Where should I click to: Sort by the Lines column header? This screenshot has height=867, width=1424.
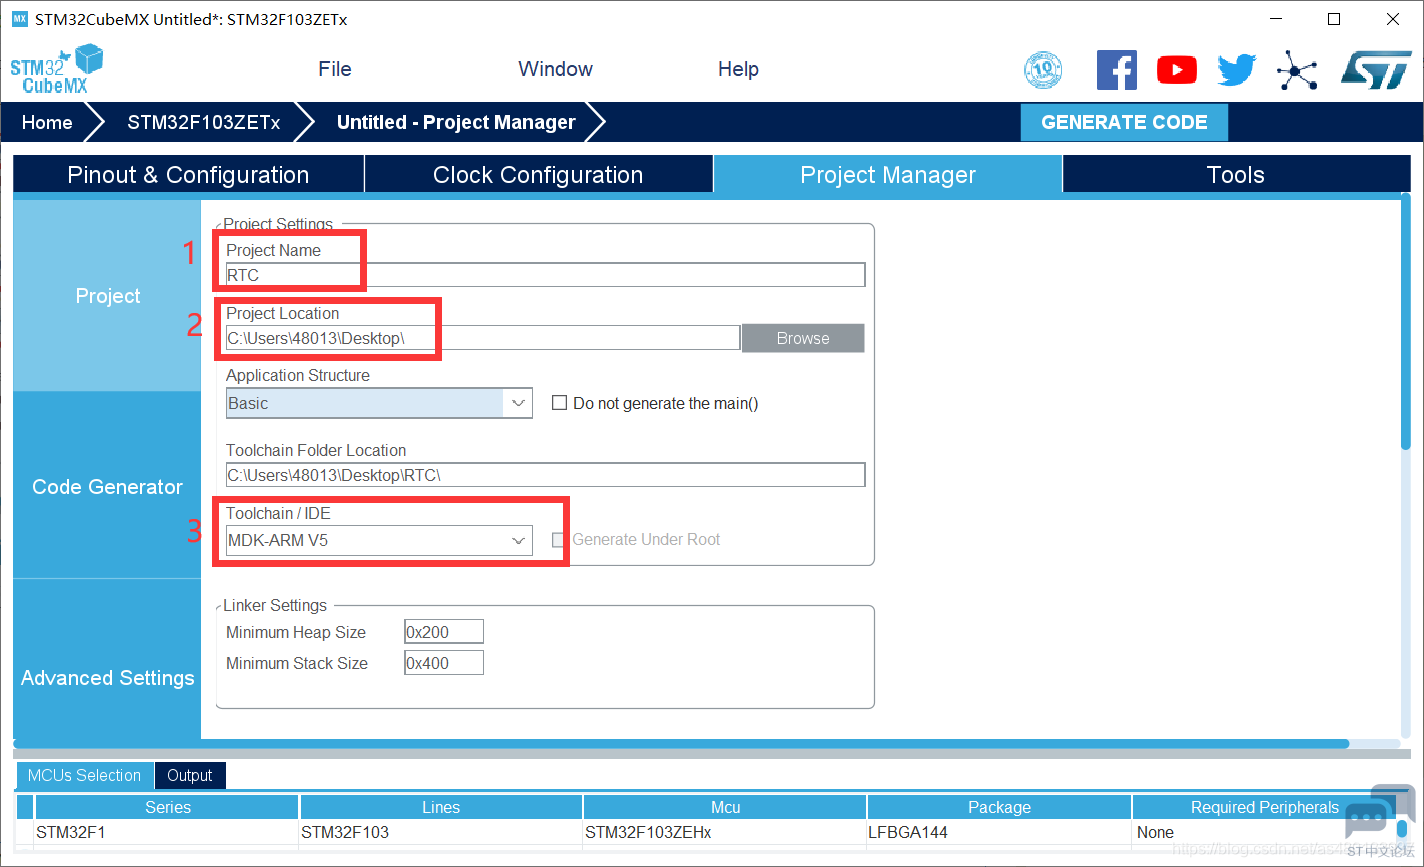coord(441,807)
